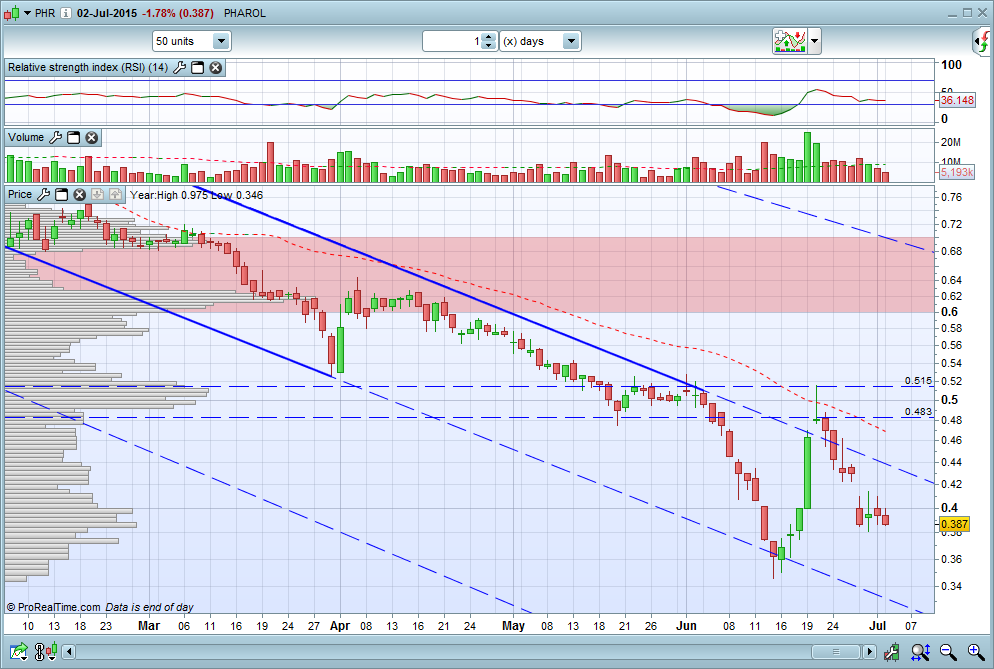The height and width of the screenshot is (669, 994).
Task: Open the linked charts candlestick icon
Action: [x=46, y=651]
